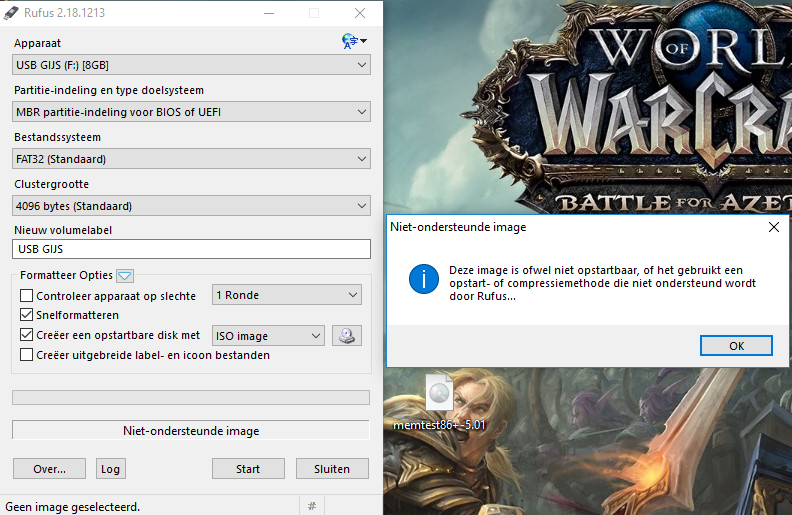Toggle Controleer apparaat op slechte checkbox

26,295
